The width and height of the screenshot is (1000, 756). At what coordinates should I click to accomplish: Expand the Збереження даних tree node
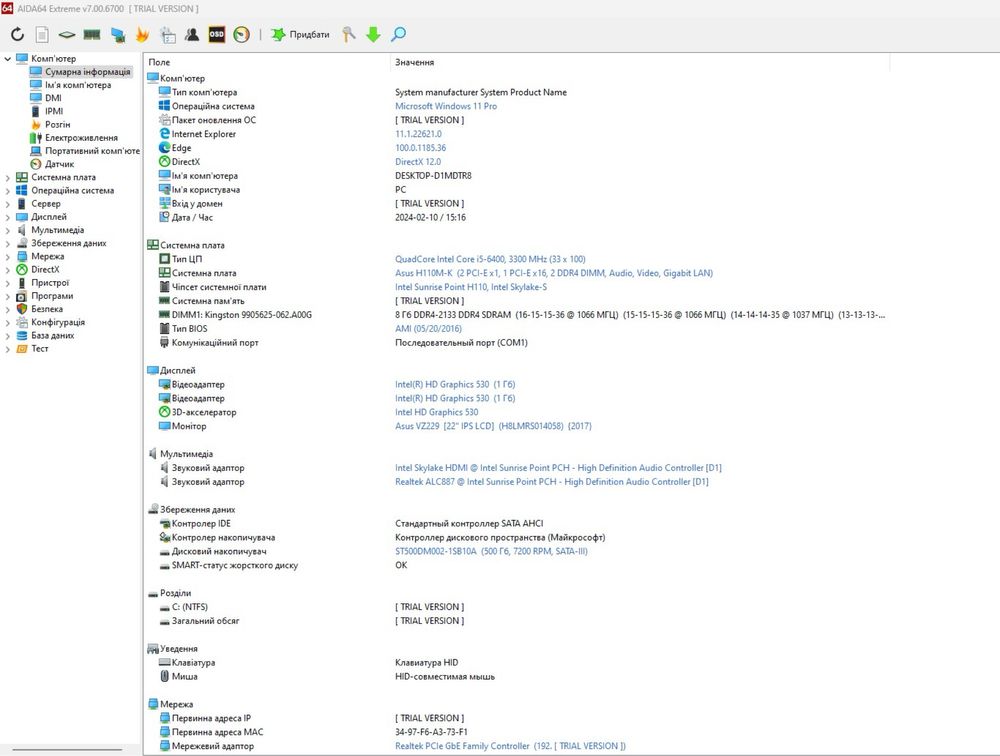pos(8,244)
